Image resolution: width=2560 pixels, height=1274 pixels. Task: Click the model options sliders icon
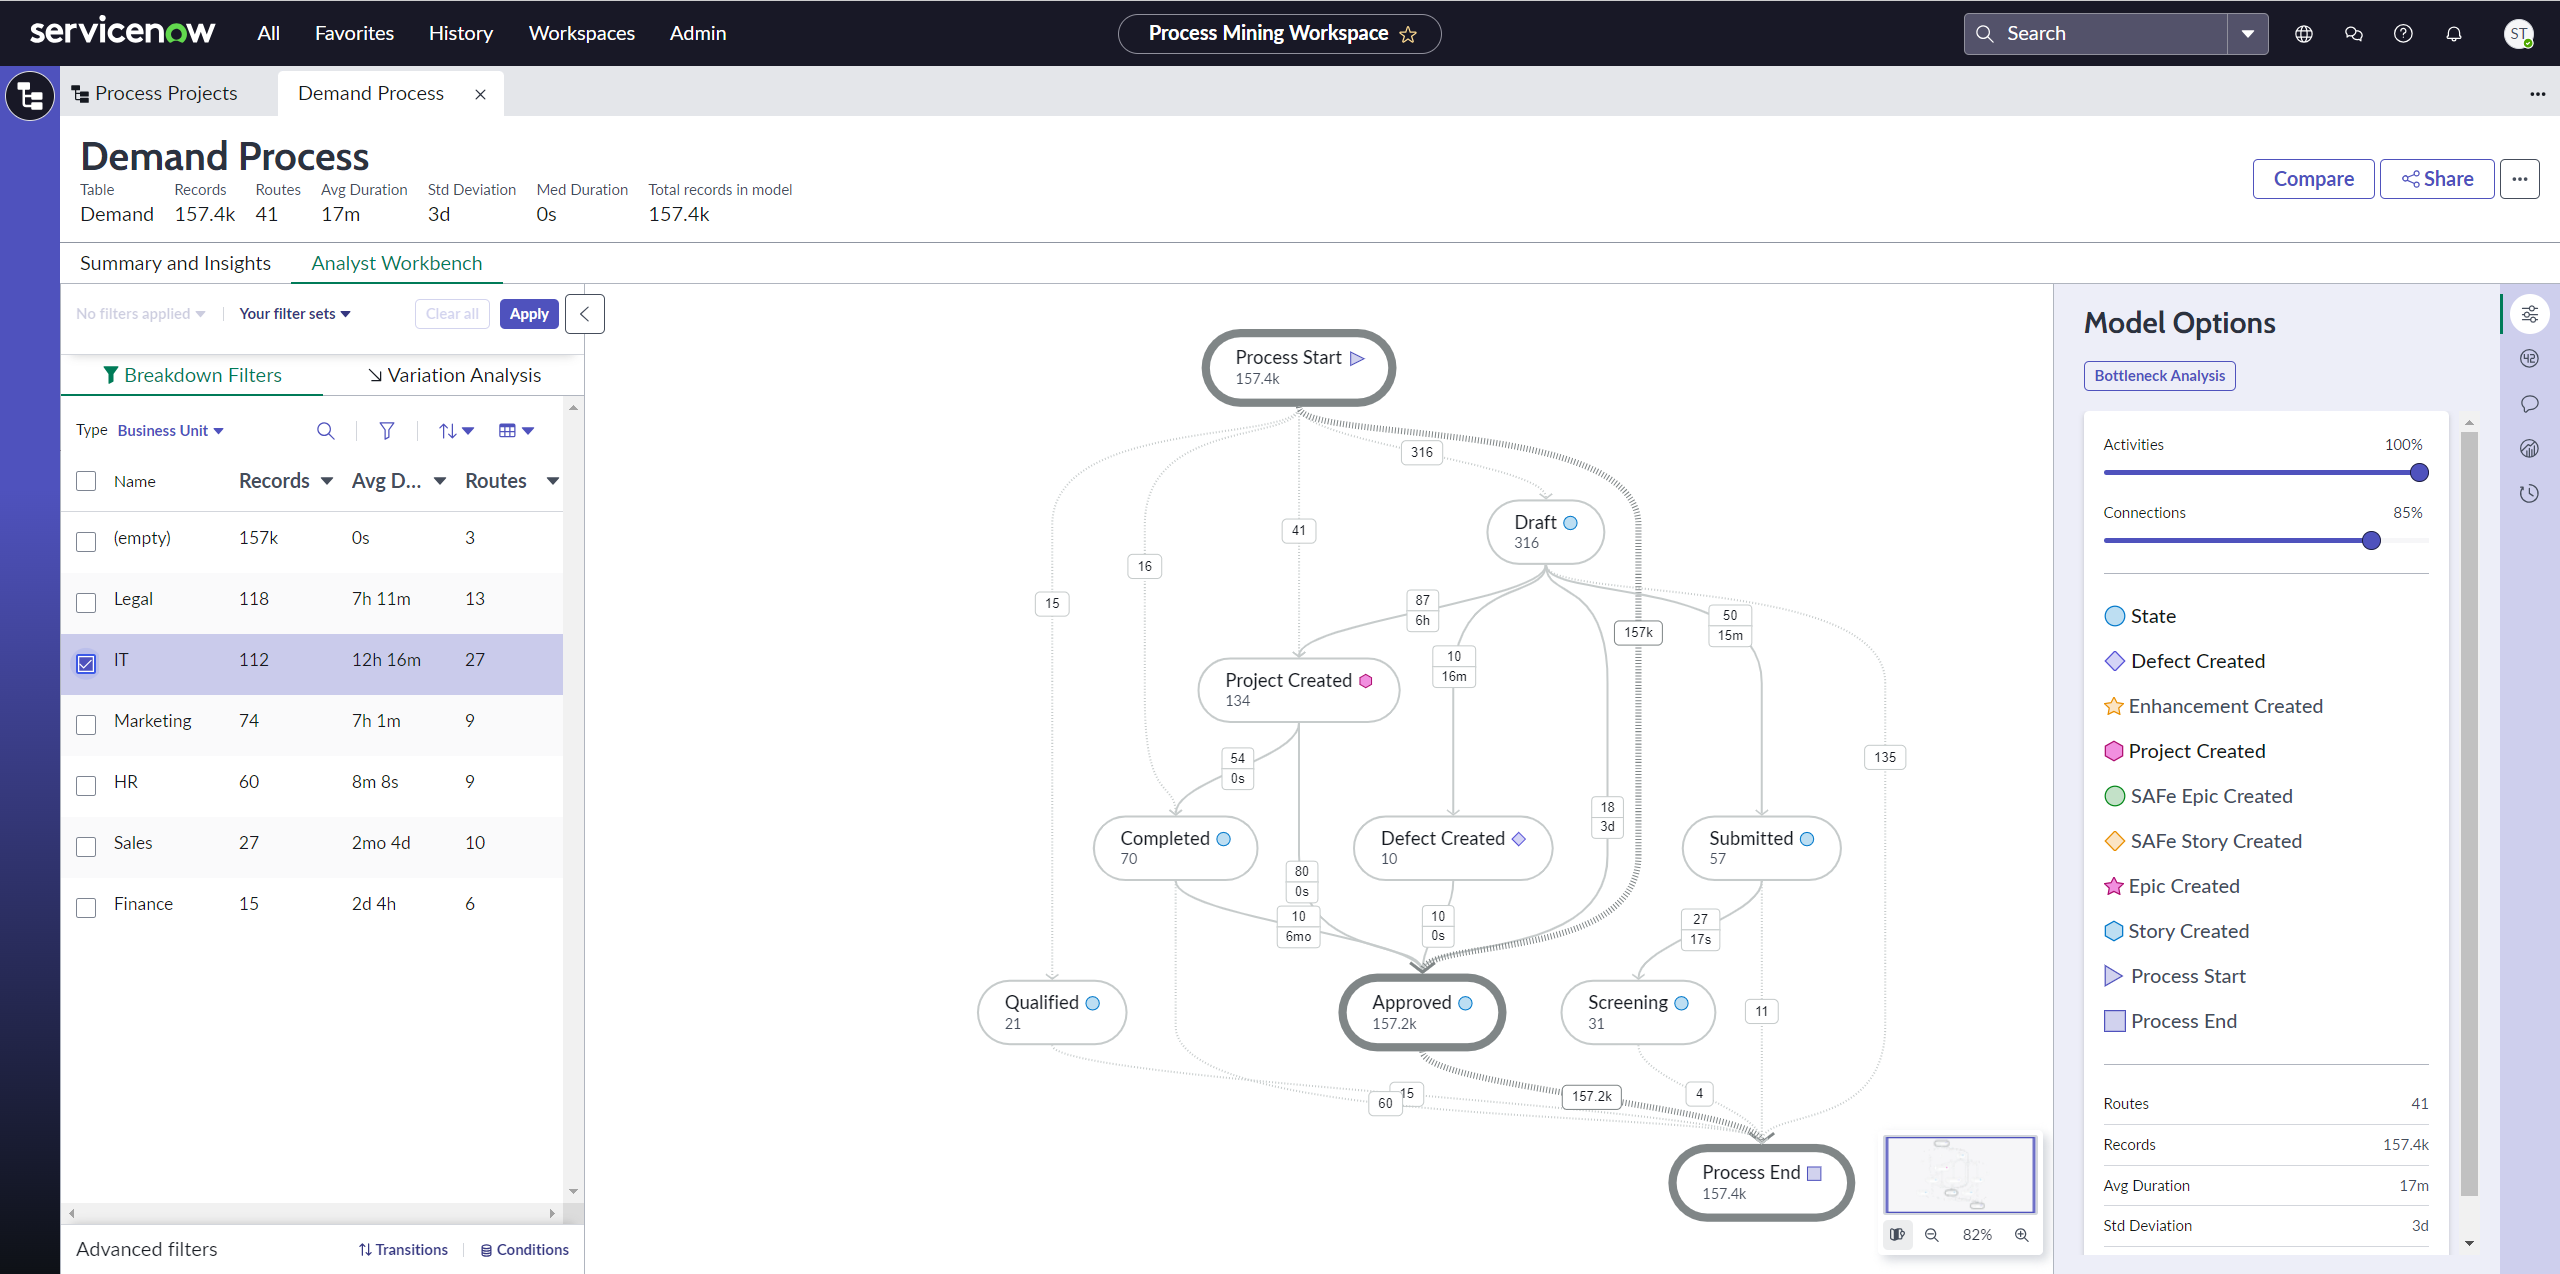(2529, 315)
